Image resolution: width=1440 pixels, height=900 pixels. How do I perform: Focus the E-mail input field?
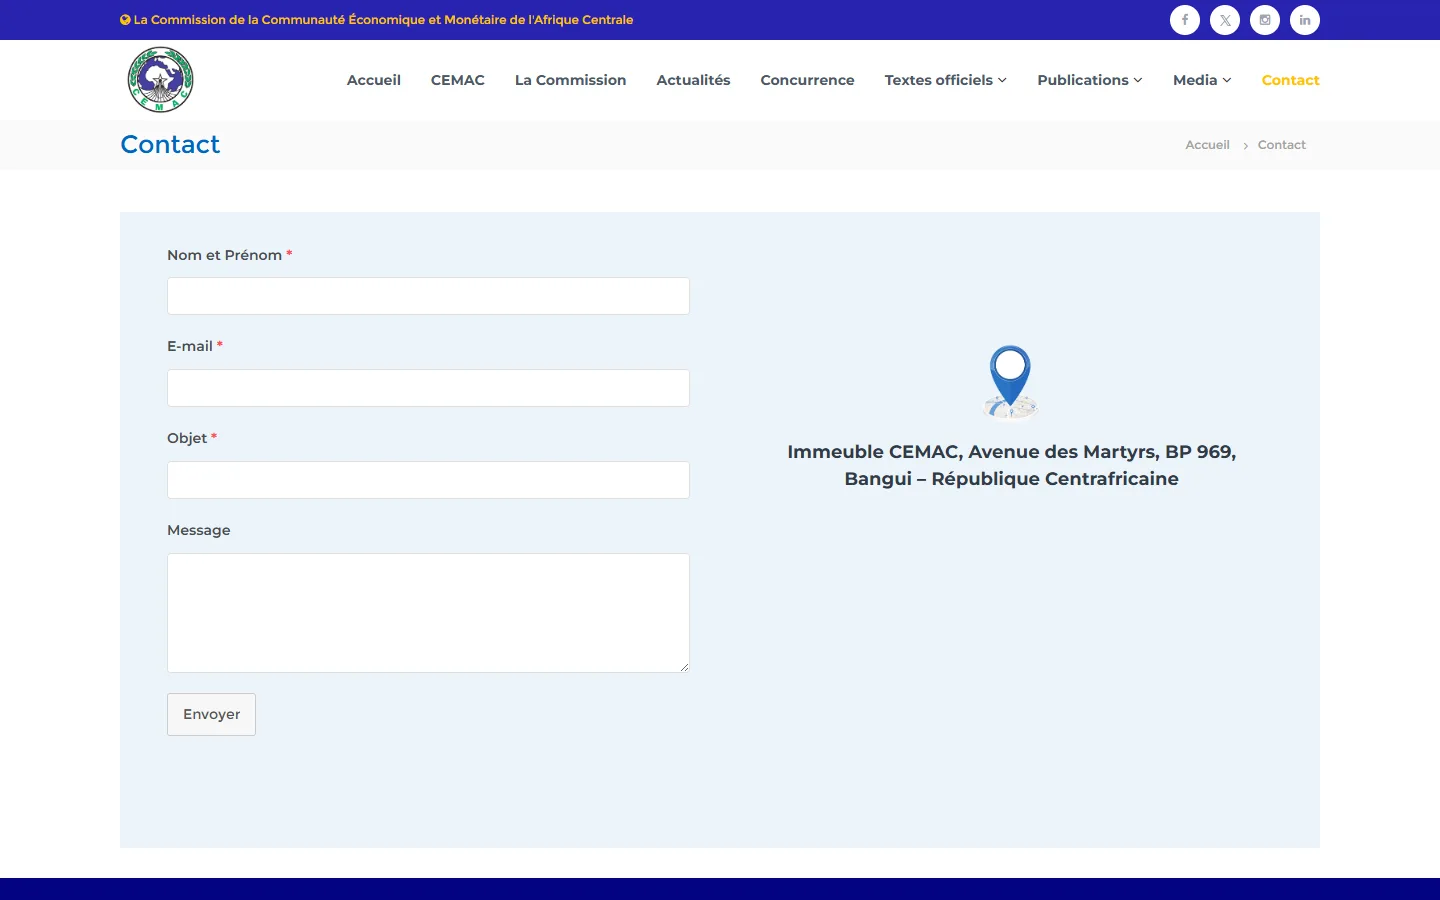[x=428, y=388]
